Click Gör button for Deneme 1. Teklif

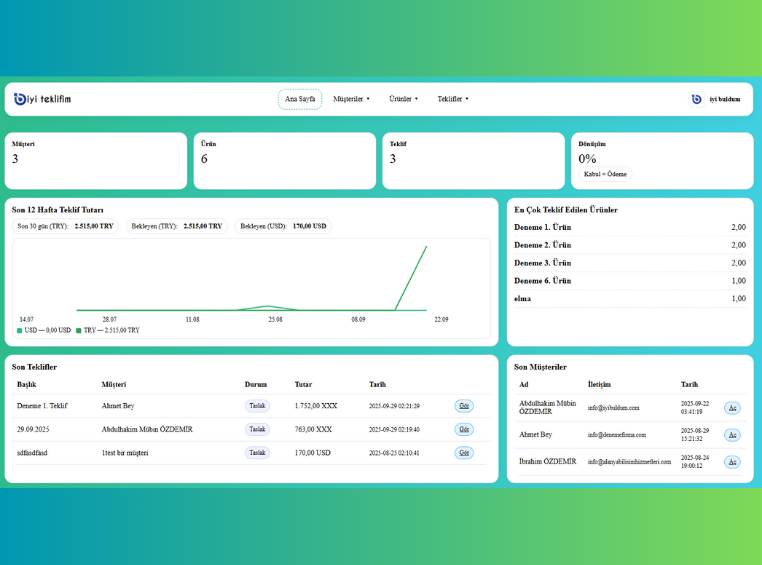click(x=464, y=406)
